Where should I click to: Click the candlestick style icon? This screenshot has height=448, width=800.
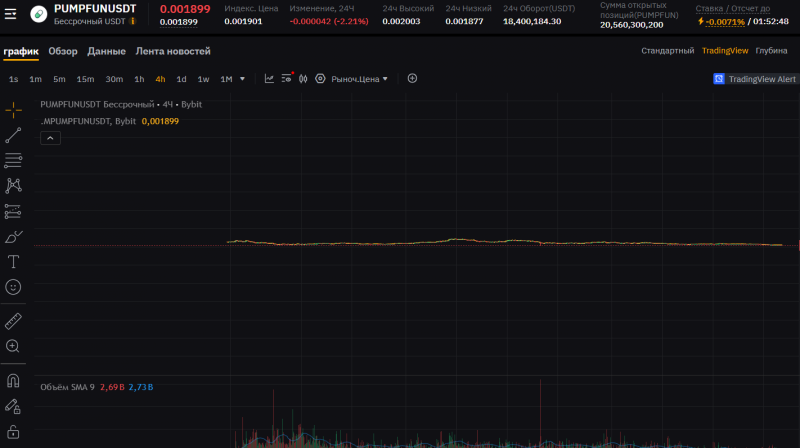click(303, 79)
